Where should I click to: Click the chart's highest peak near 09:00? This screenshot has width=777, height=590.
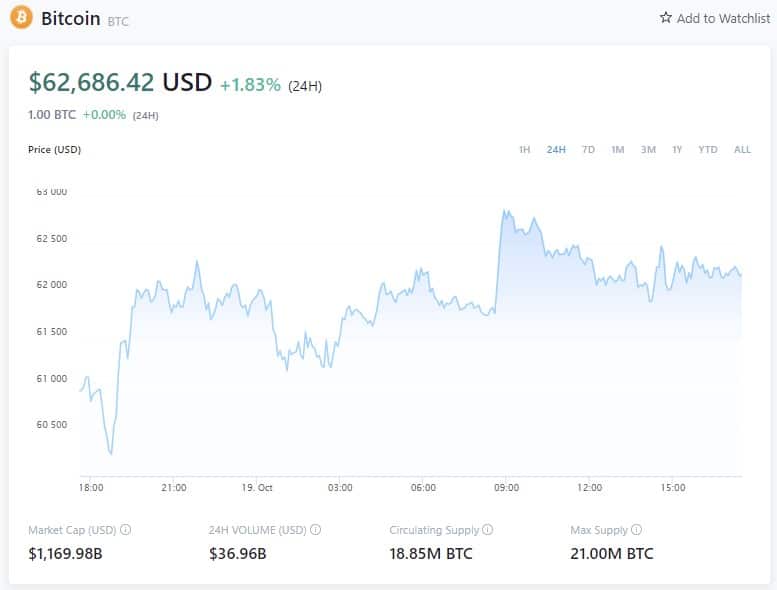tap(504, 211)
